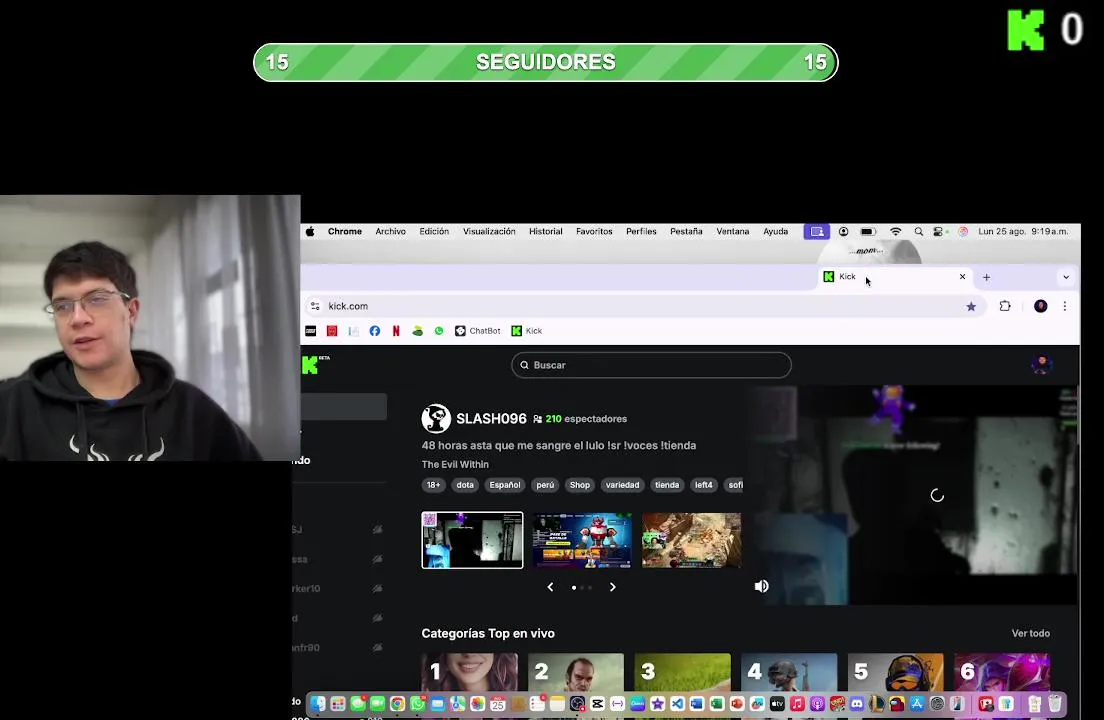Open the Edición menu
Viewport: 1104px width, 720px height.
[x=434, y=232]
